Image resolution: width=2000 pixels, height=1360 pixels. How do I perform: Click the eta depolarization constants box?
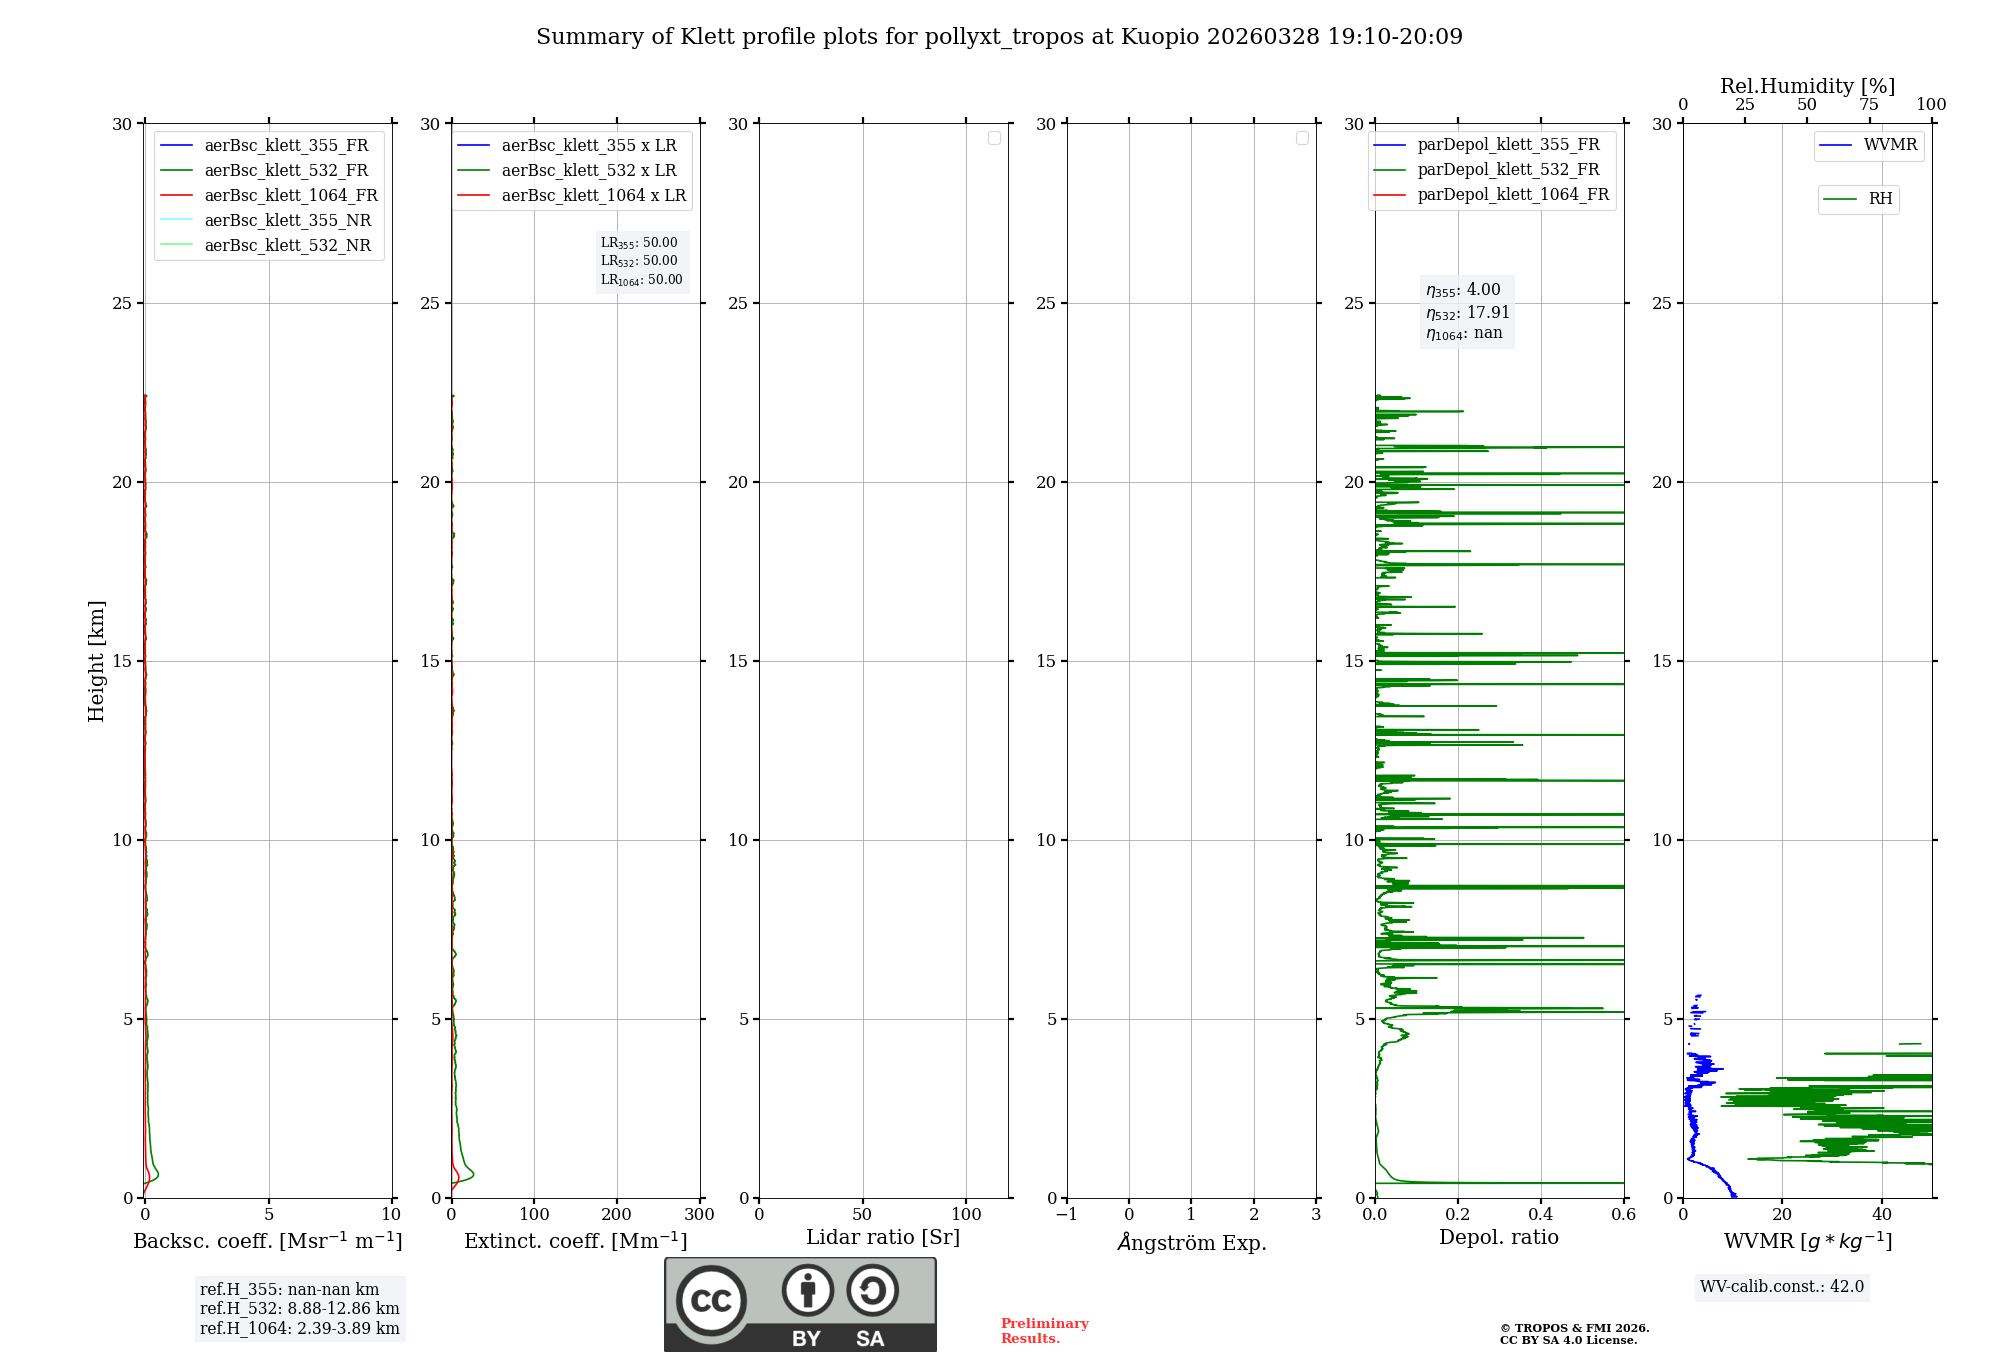coord(1466,312)
